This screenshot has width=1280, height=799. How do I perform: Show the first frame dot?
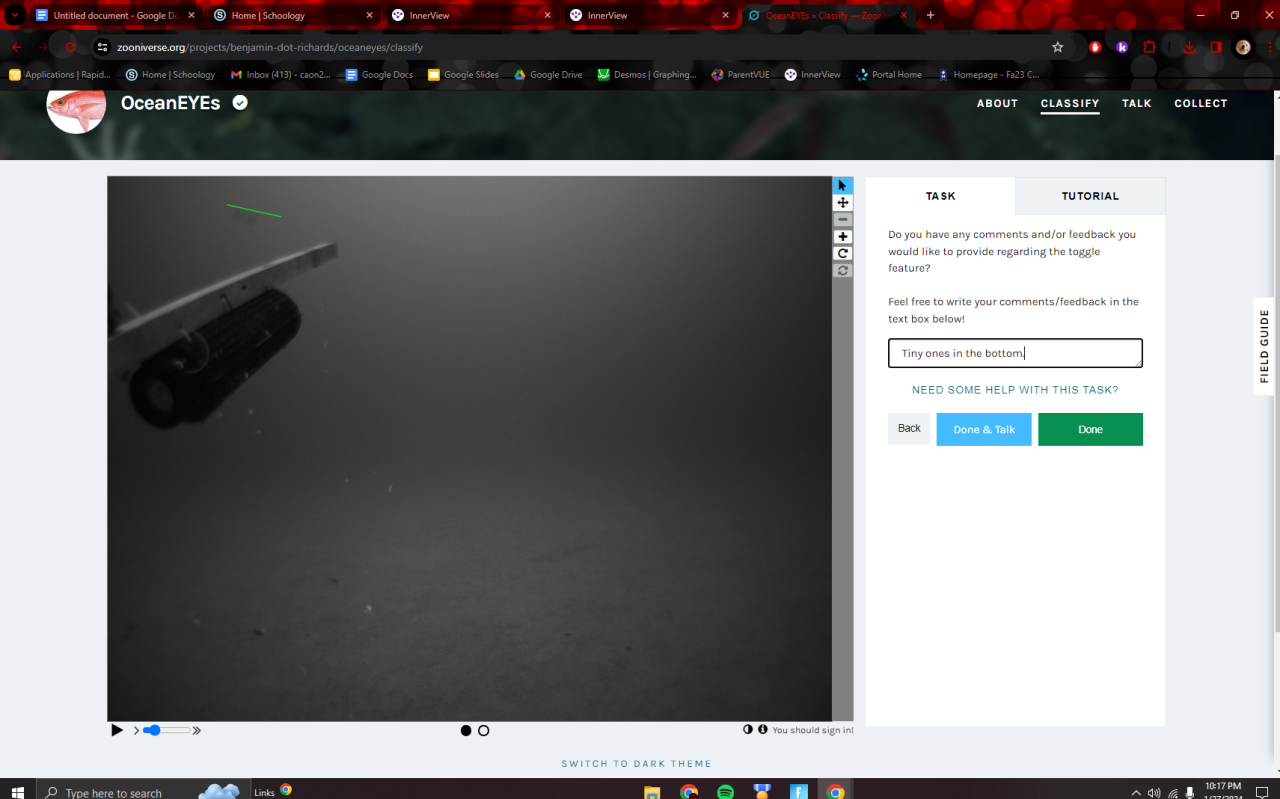tap(466, 731)
